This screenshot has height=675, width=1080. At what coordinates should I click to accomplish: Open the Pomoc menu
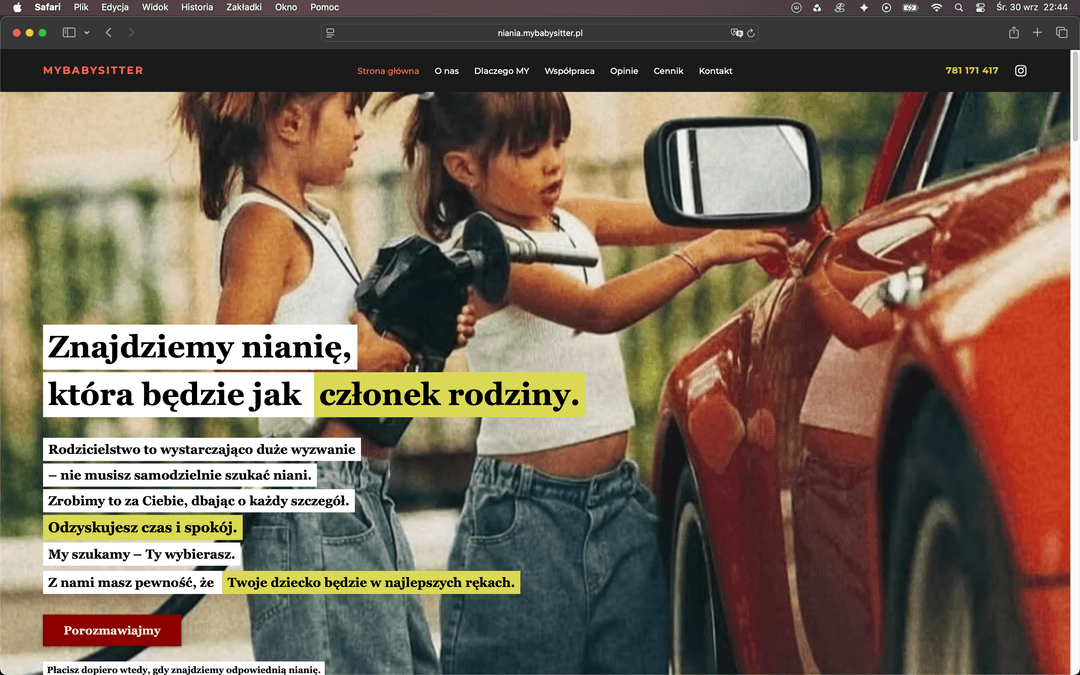tap(324, 8)
